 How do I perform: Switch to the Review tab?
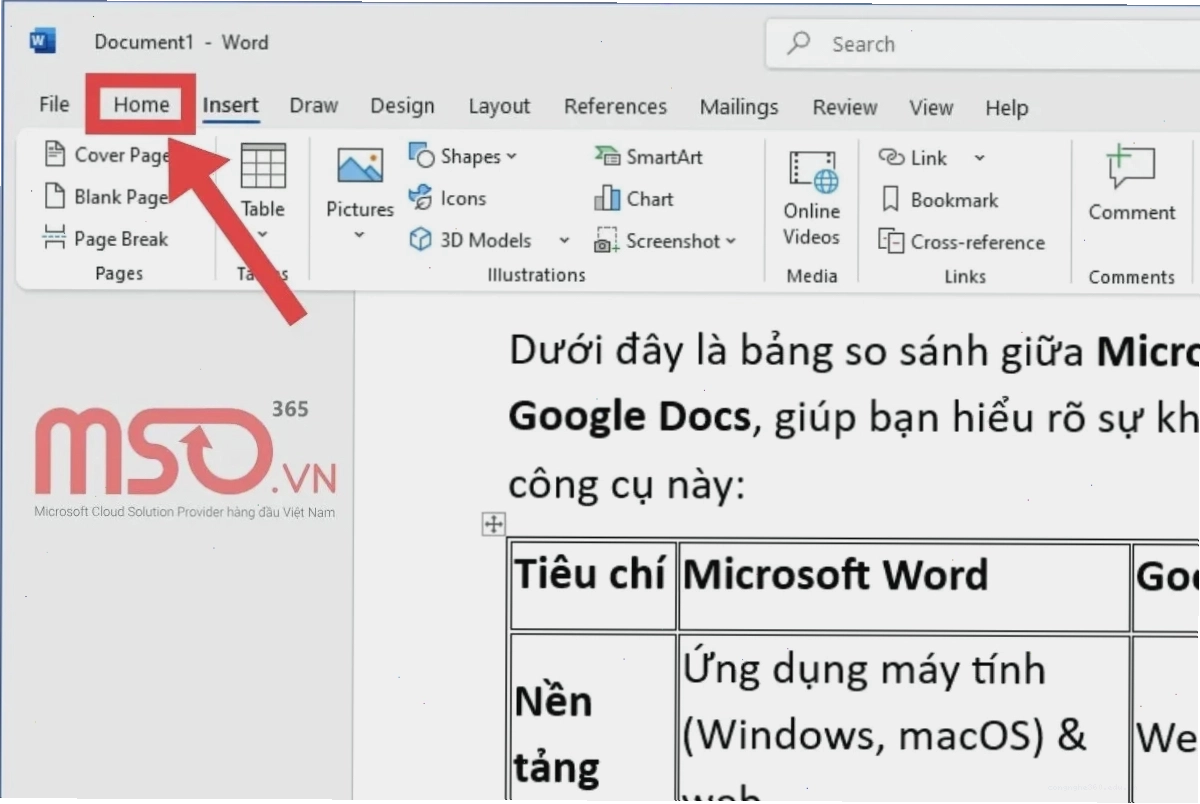click(845, 107)
